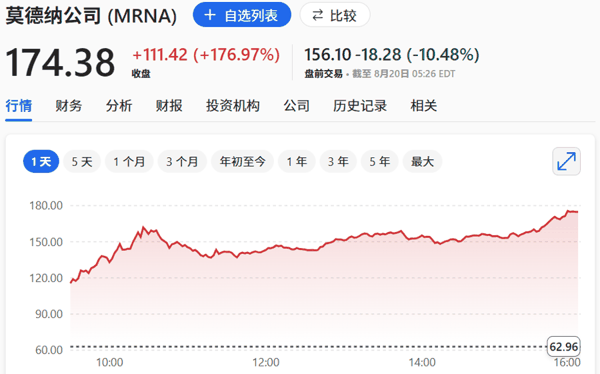Click the swap arrows icon in 比较

(318, 15)
